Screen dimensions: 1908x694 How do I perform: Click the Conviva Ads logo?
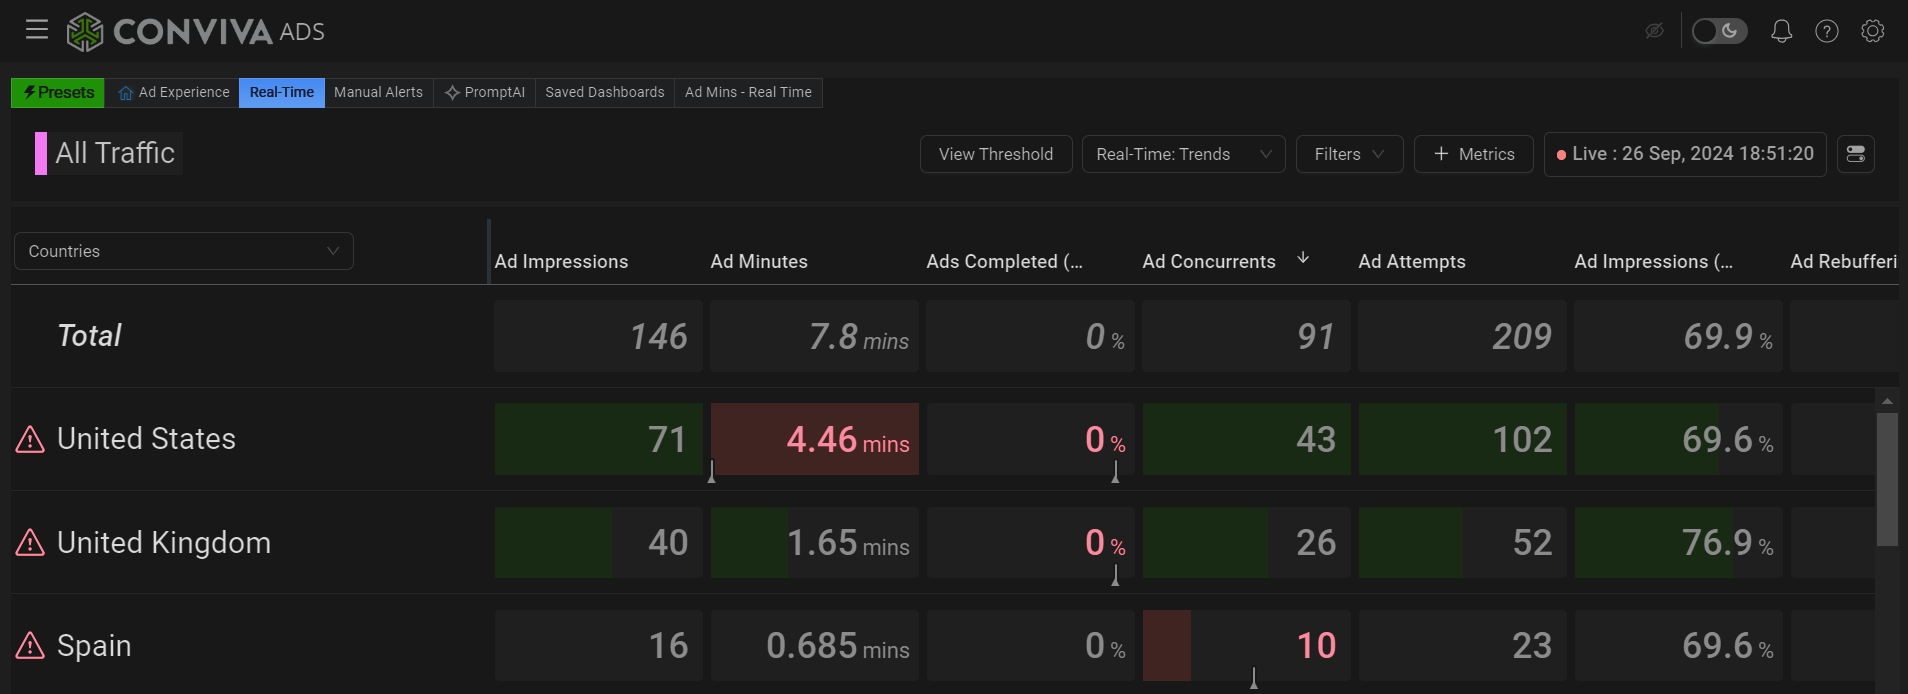[195, 32]
